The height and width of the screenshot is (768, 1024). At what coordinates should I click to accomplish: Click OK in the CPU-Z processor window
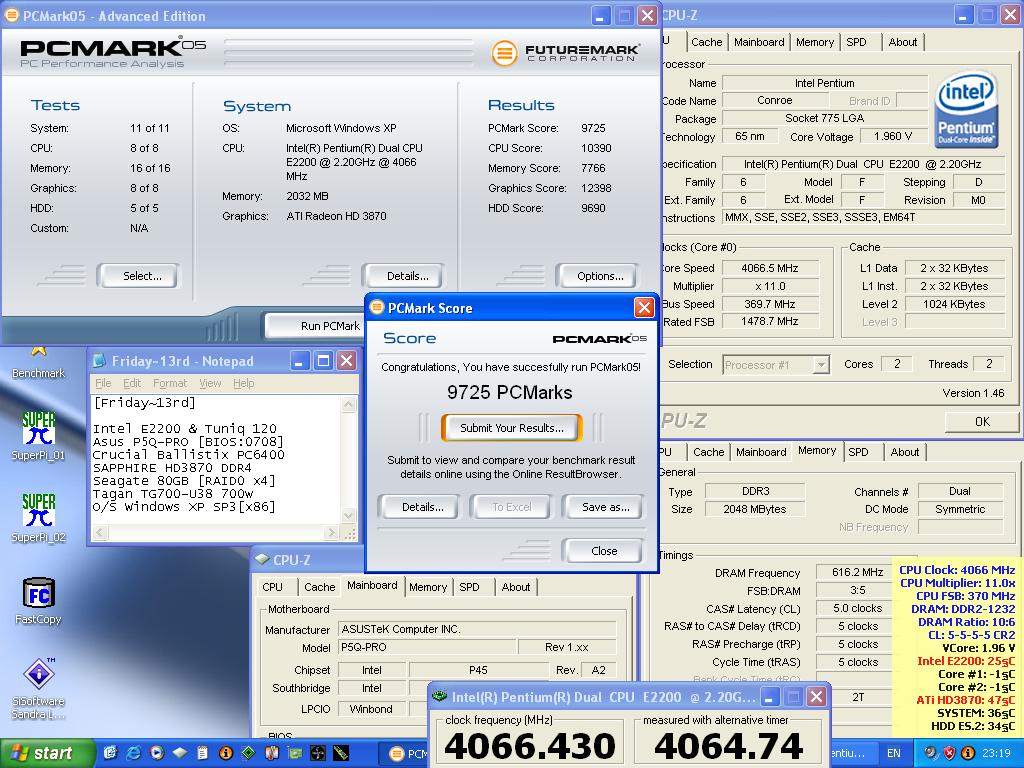click(x=982, y=422)
